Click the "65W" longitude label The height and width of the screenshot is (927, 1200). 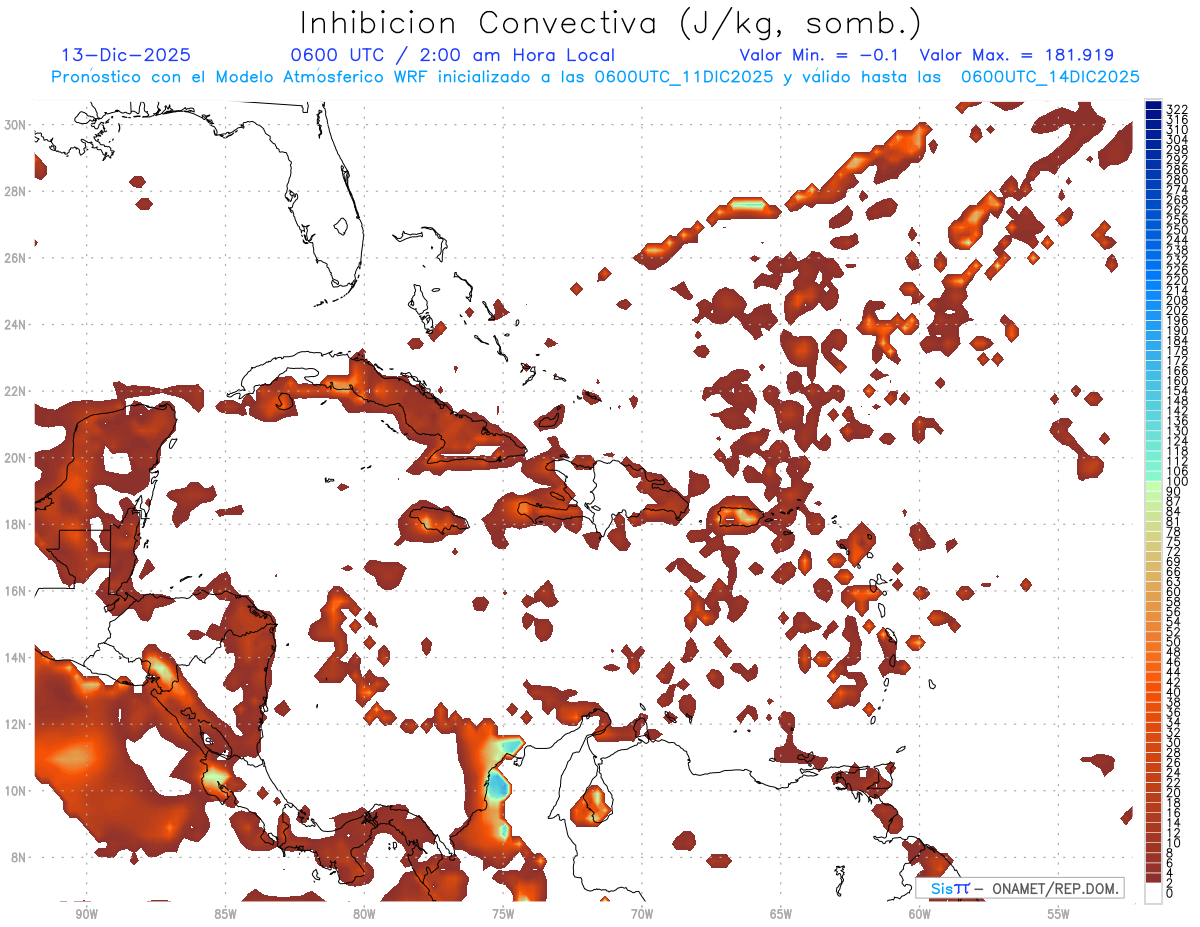coord(781,914)
